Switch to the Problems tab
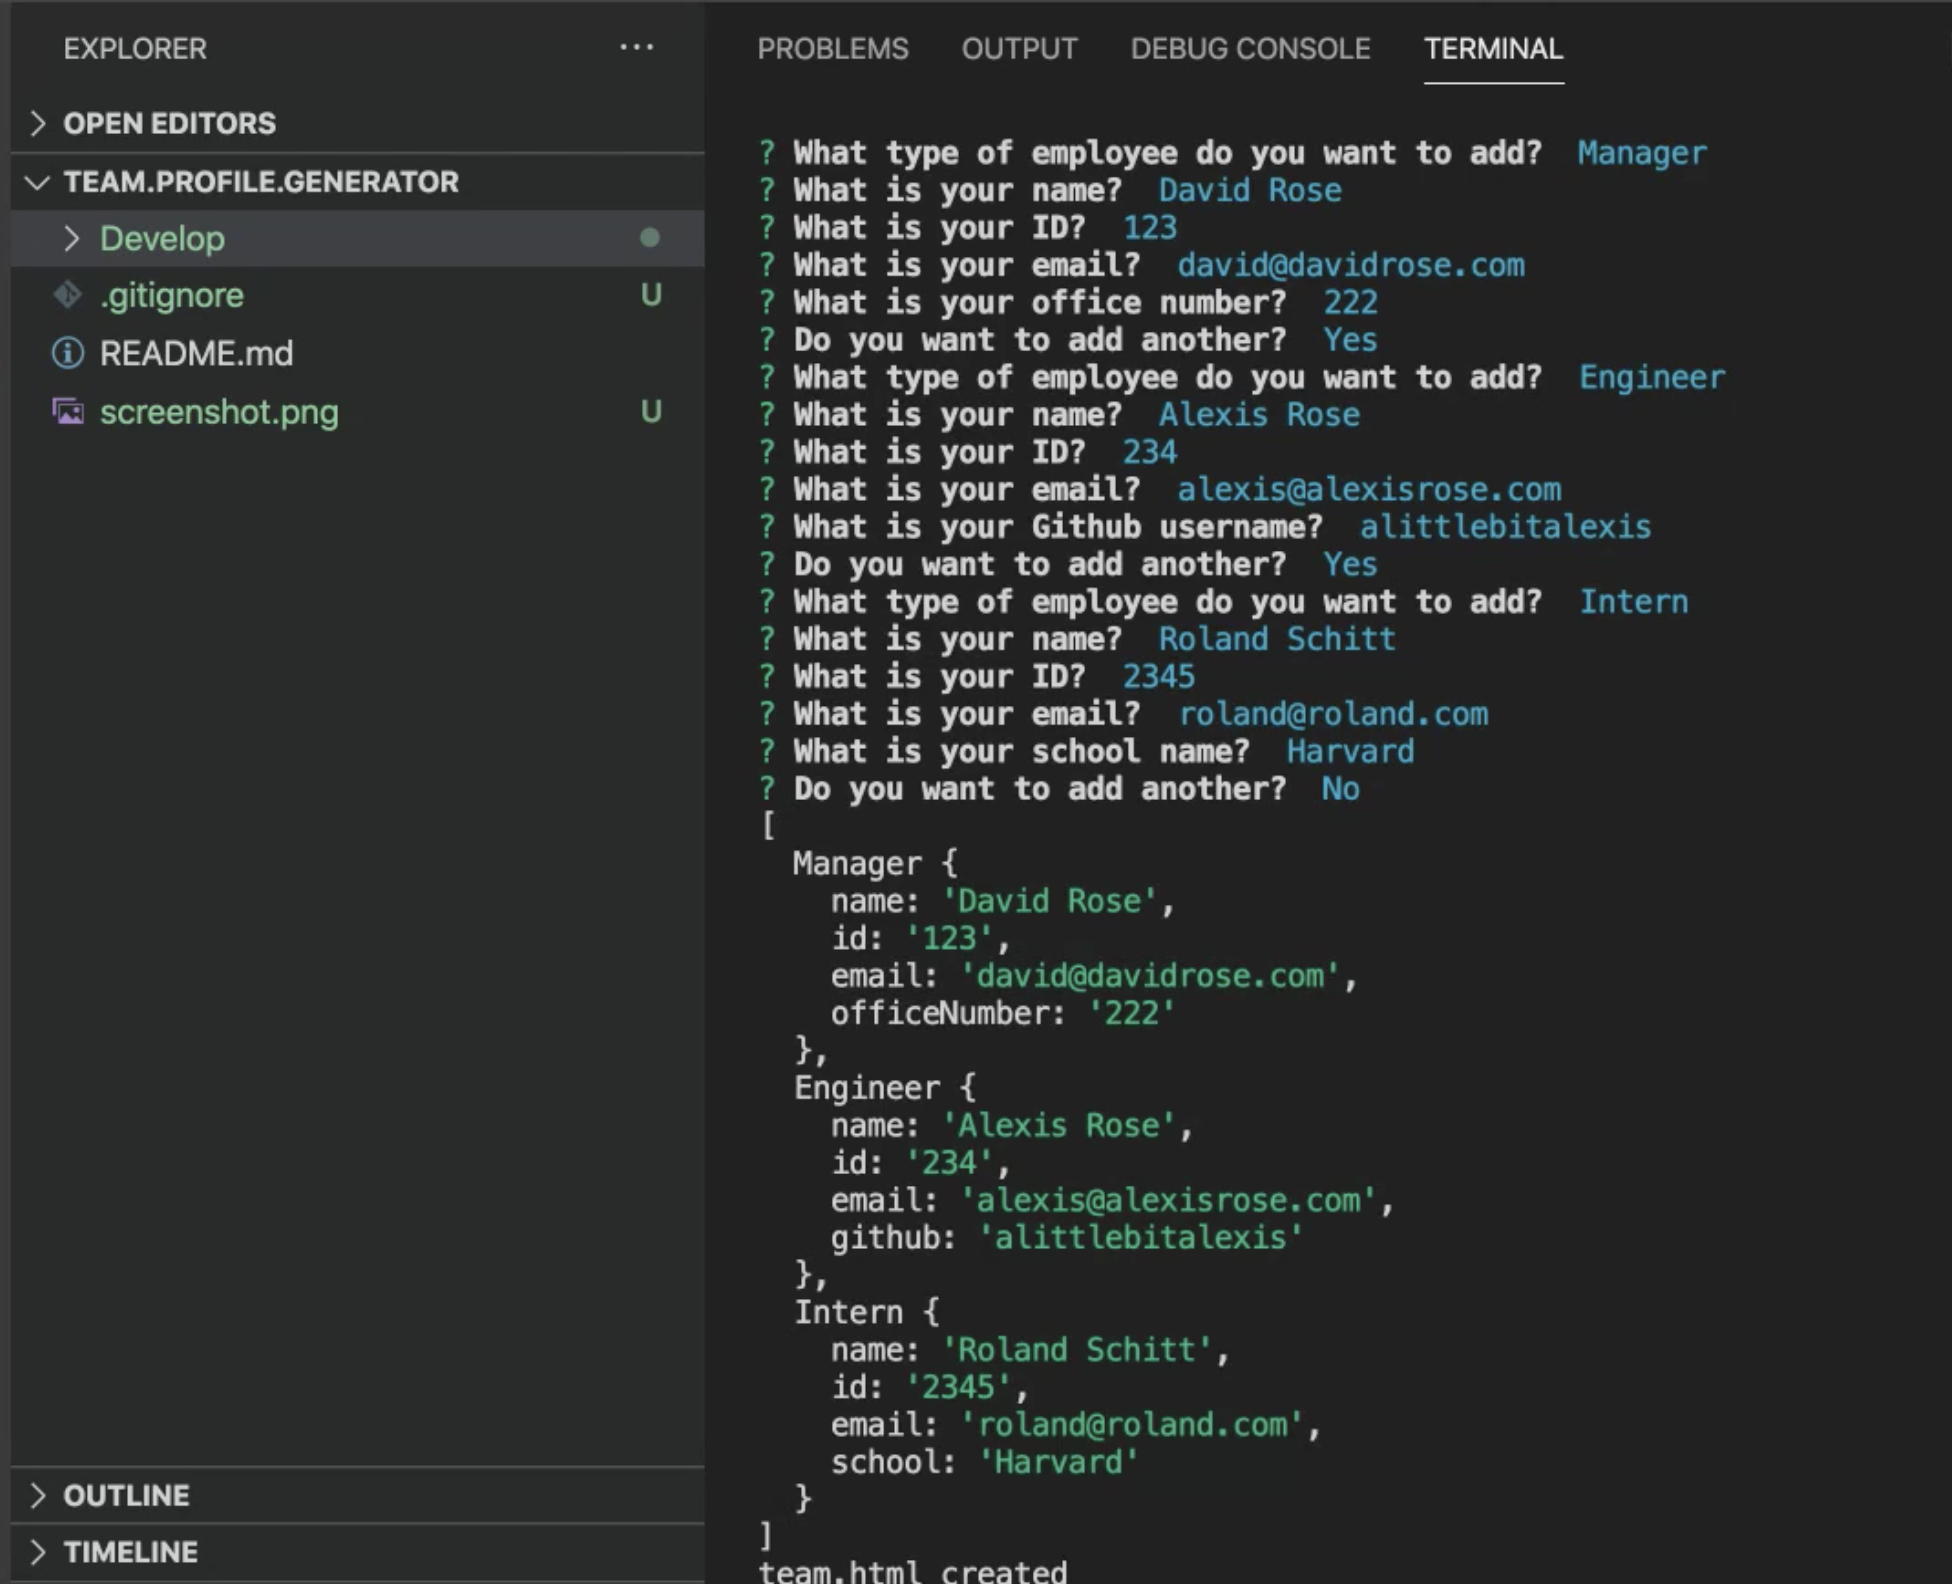1952x1584 pixels. pyautogui.click(x=833, y=49)
